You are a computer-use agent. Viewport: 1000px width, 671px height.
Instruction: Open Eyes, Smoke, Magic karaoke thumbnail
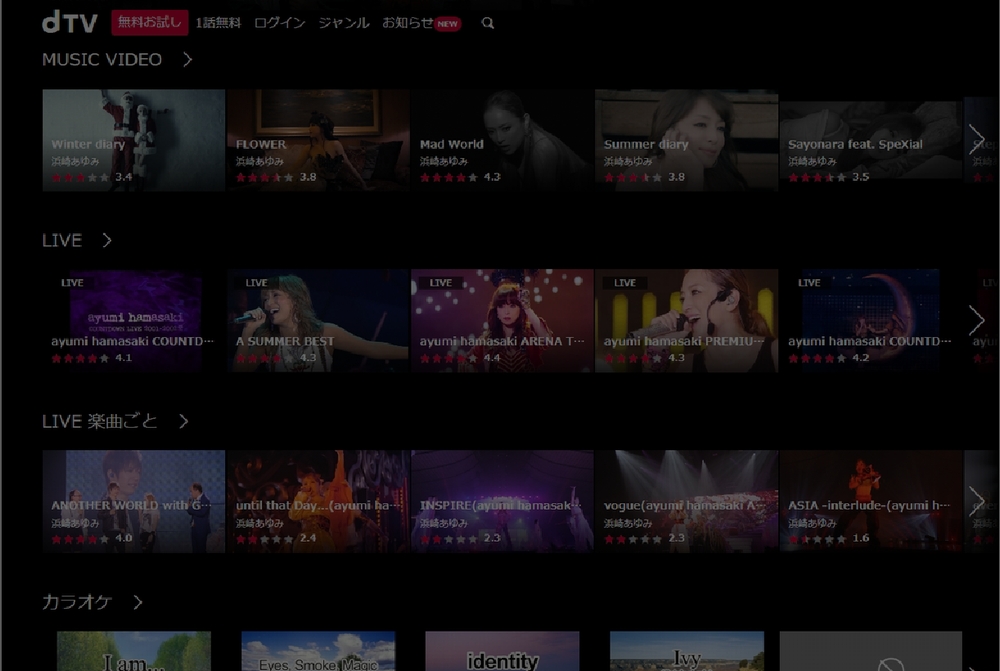tap(318, 651)
